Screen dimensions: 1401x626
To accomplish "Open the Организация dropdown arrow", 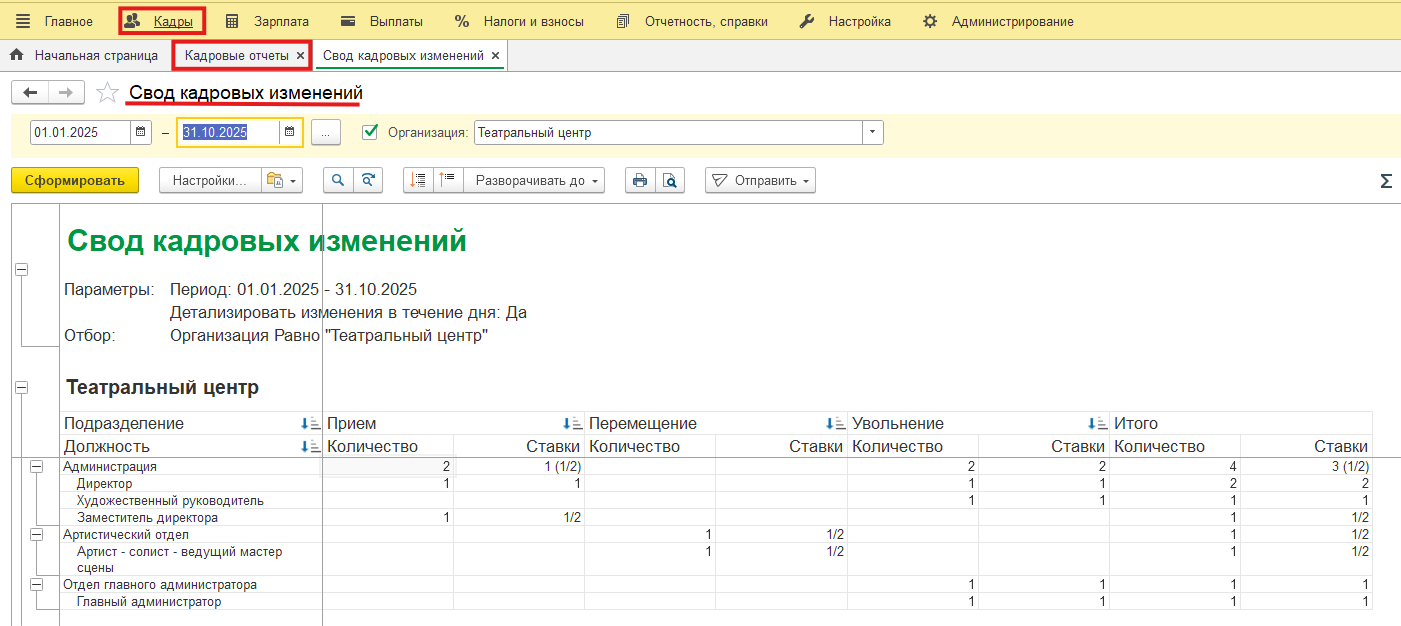I will 873,132.
